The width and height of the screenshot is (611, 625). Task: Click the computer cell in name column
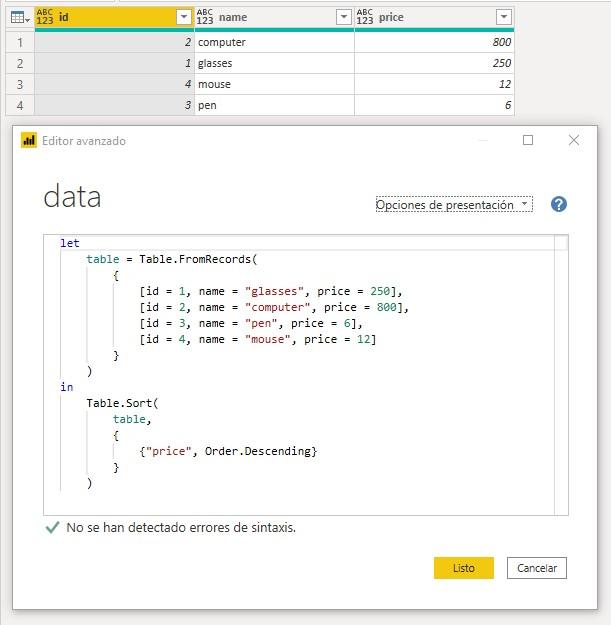pyautogui.click(x=274, y=42)
